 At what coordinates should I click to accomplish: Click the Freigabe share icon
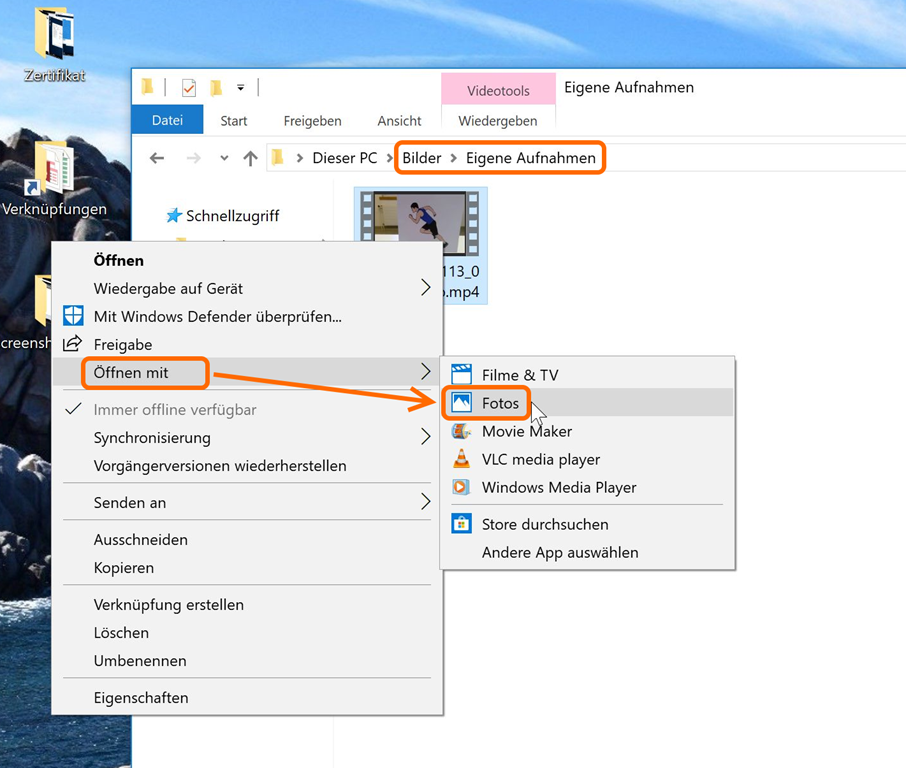[73, 344]
